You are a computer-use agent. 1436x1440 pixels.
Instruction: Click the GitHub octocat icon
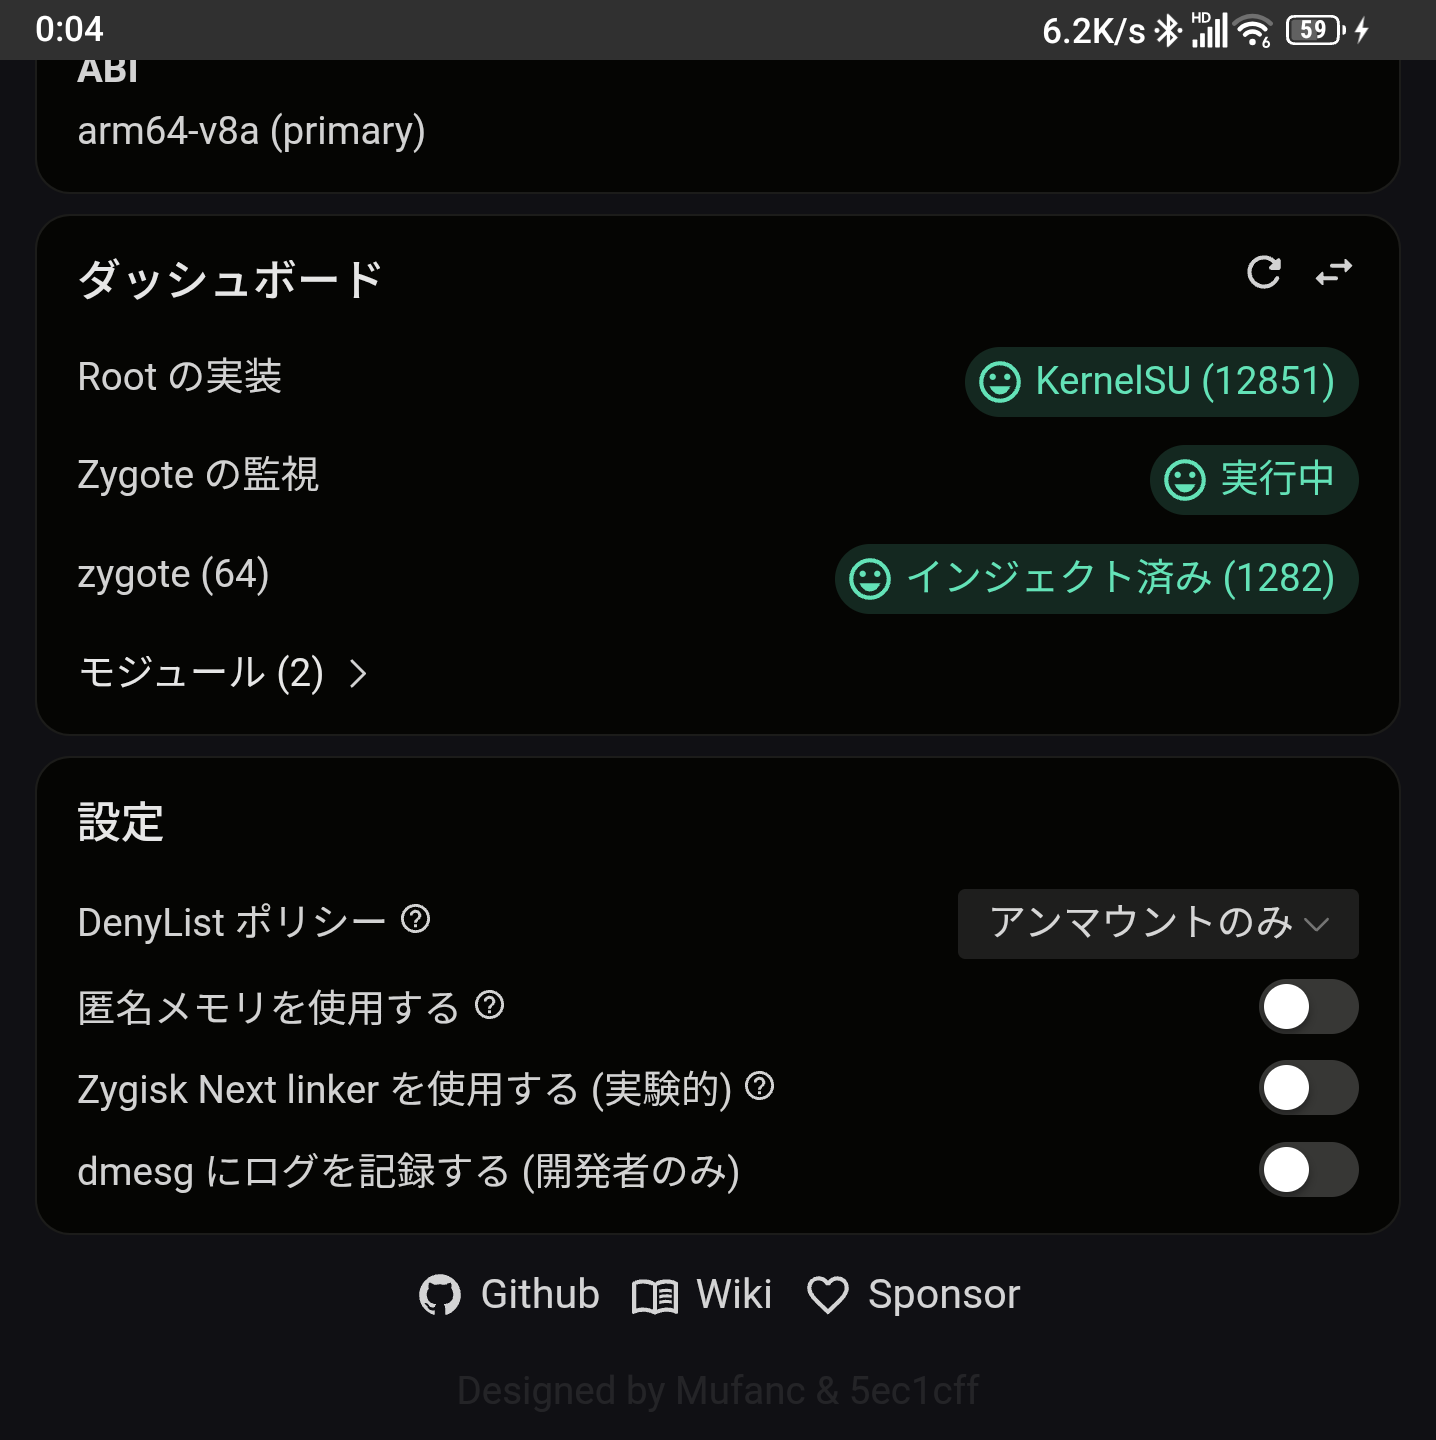[x=439, y=1295]
